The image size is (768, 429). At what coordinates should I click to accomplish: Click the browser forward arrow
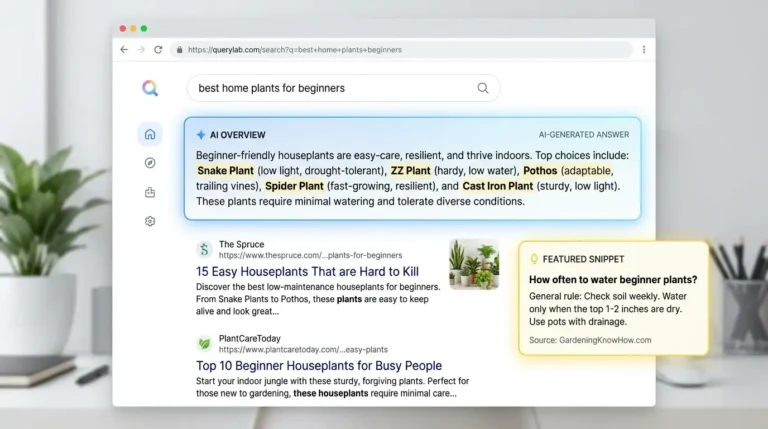click(141, 49)
